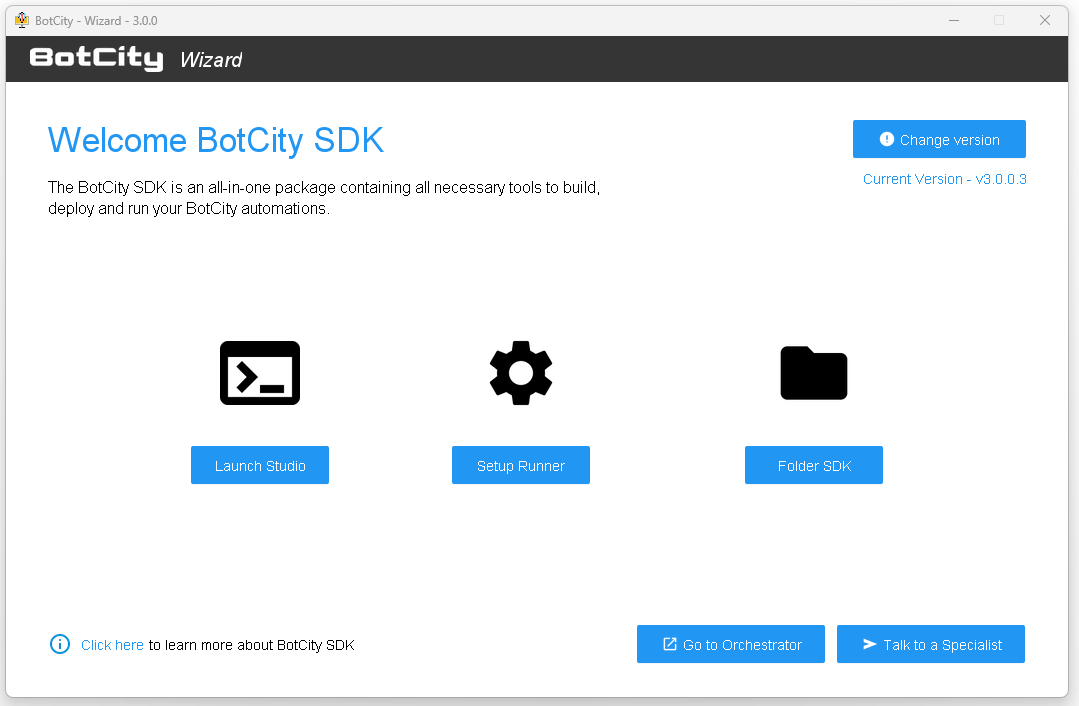Choose the Talk to a Specialist label
The width and height of the screenshot is (1079, 706).
(x=942, y=645)
